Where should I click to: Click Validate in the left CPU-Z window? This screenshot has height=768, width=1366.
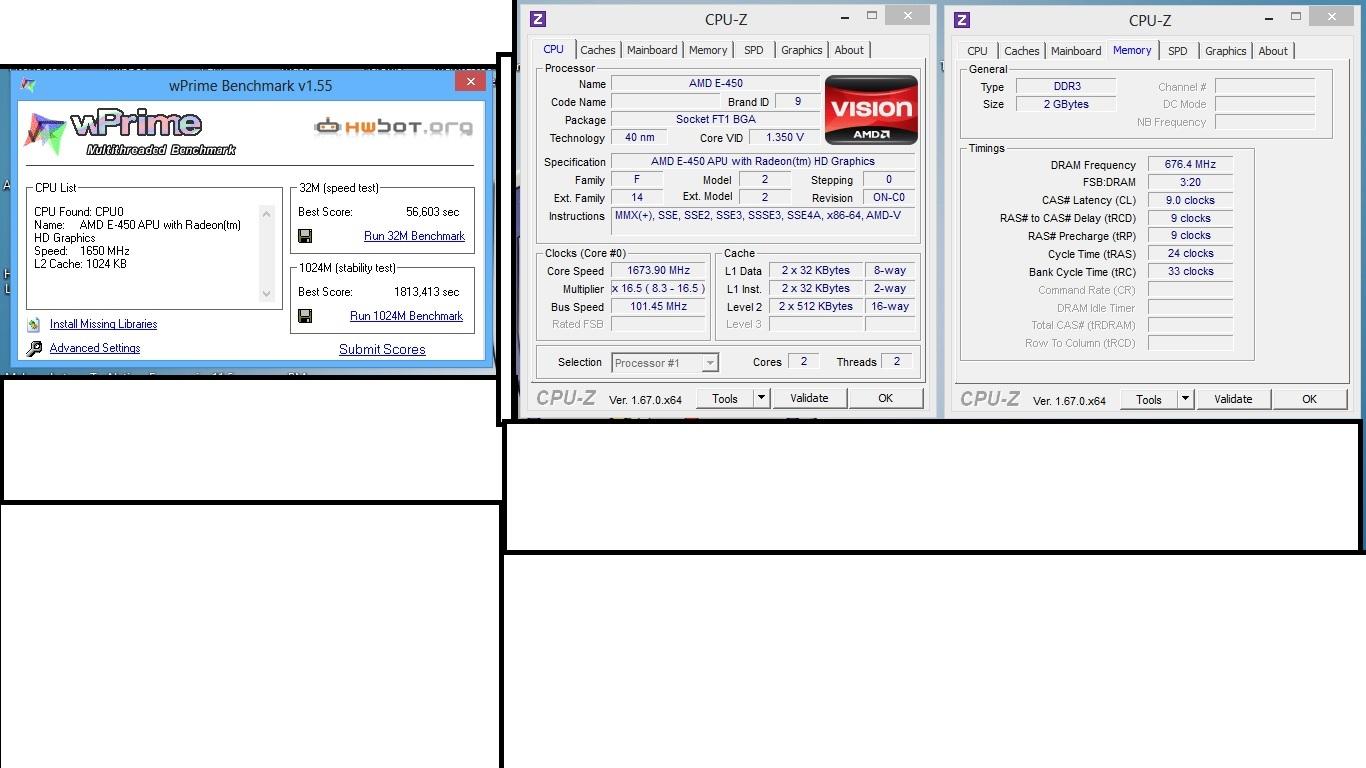click(809, 398)
